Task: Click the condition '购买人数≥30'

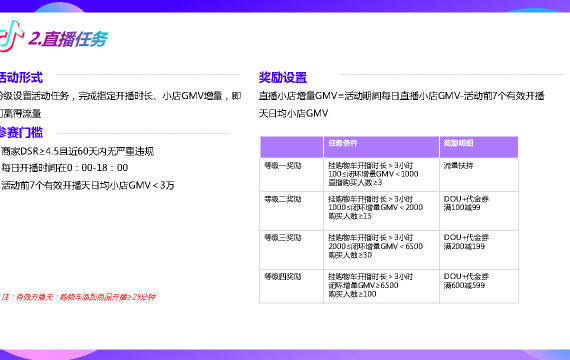Action: pos(350,255)
